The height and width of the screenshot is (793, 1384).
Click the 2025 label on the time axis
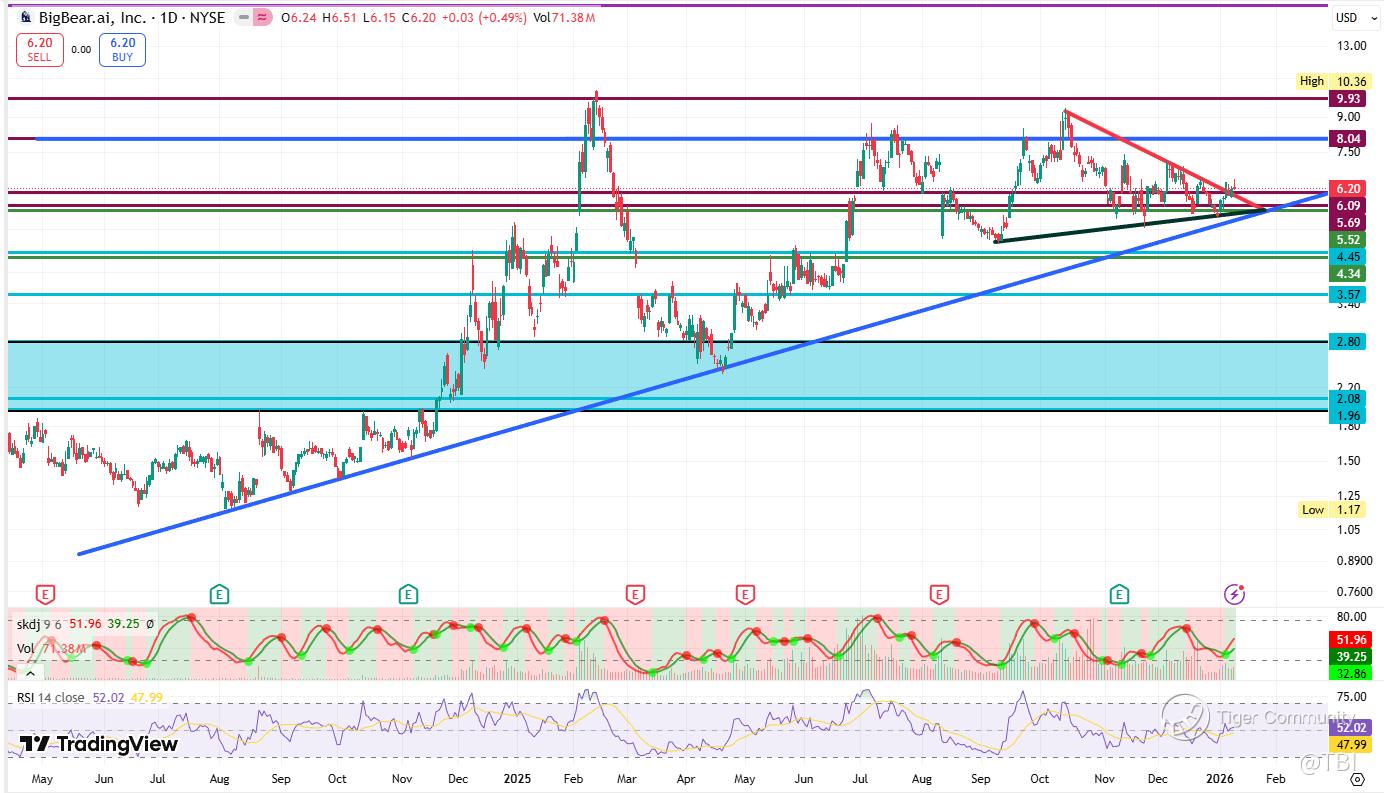point(517,777)
